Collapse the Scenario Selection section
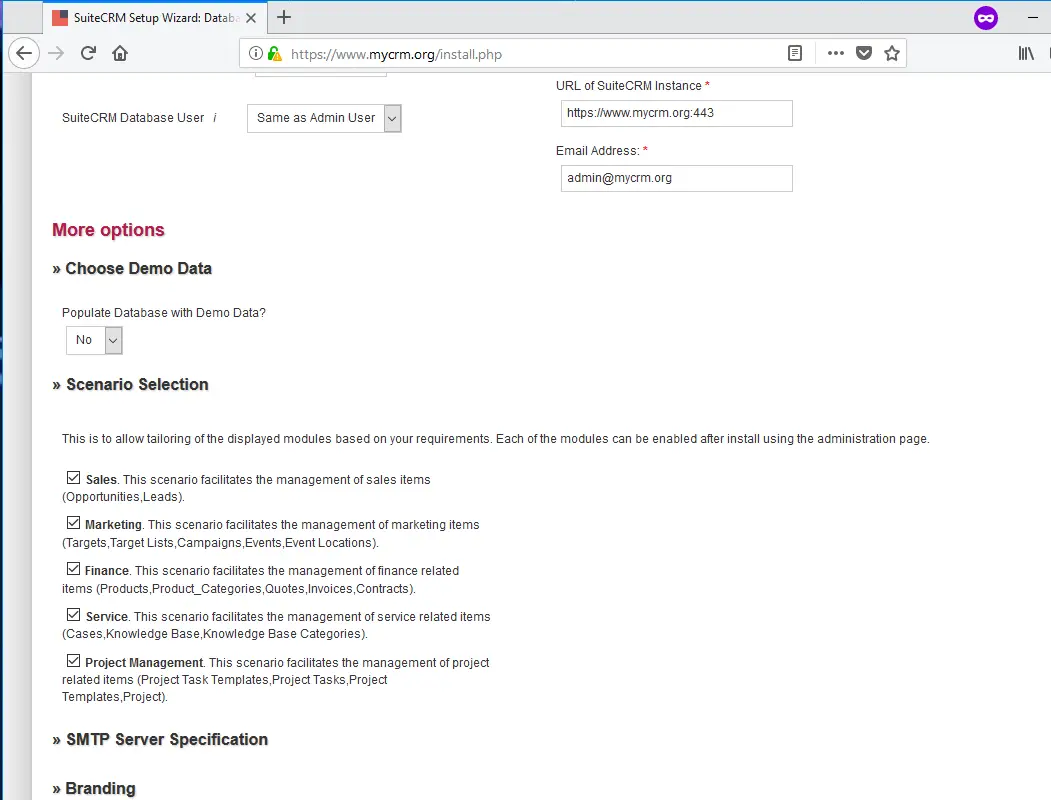 pyautogui.click(x=131, y=385)
